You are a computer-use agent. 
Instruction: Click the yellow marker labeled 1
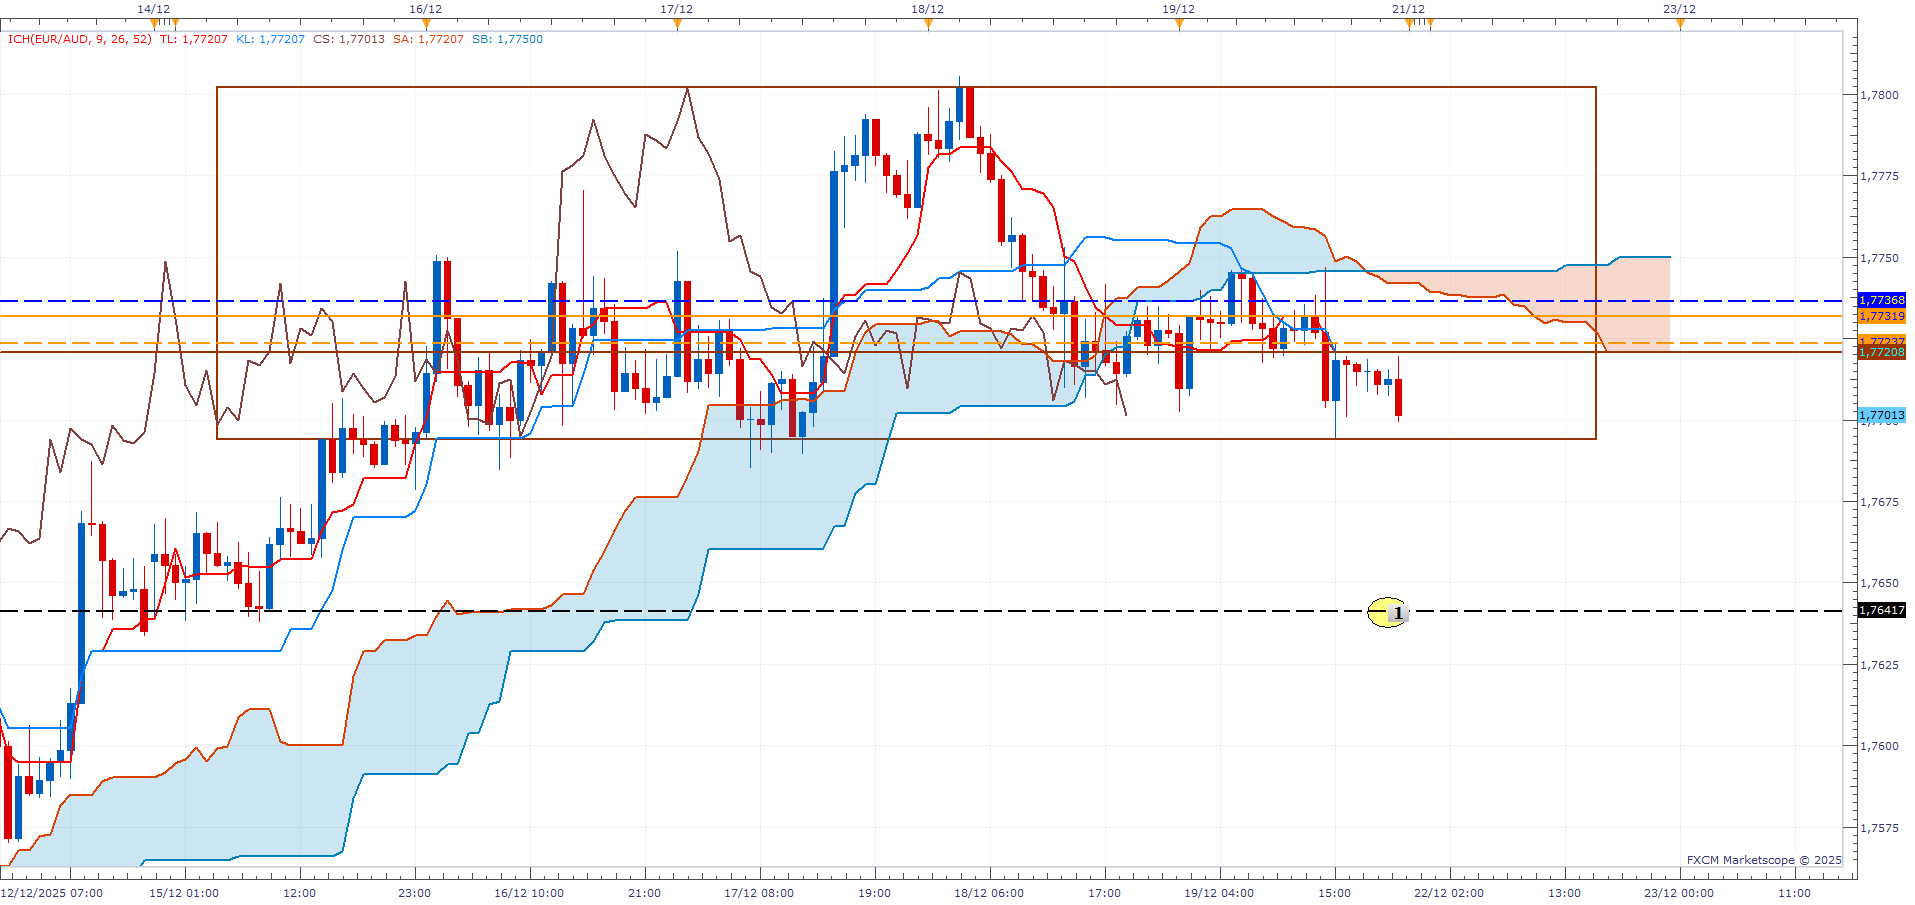click(1386, 612)
